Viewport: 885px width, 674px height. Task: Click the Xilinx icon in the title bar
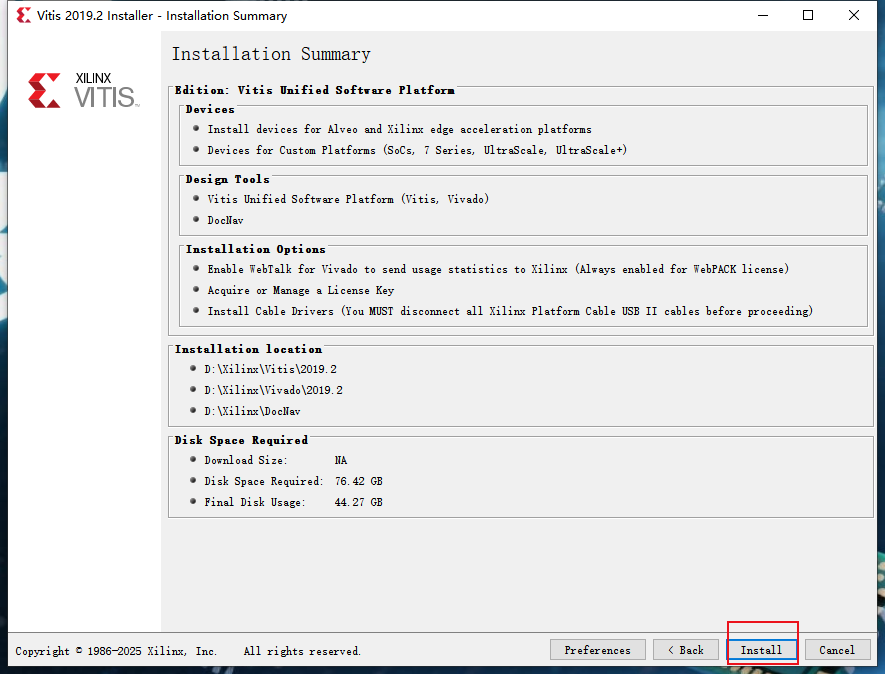click(x=23, y=15)
